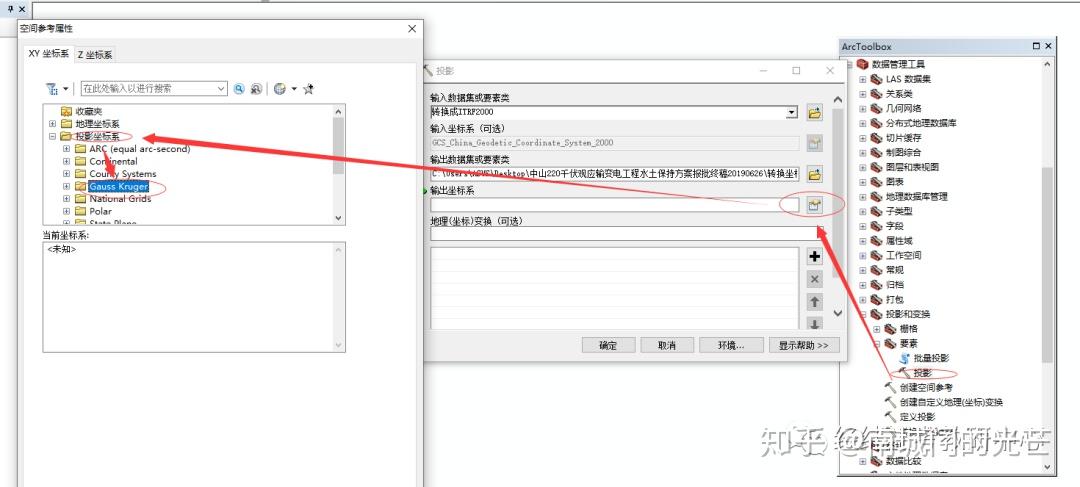This screenshot has width=1080, height=487.
Task: Open the search box dropdown chevron
Action: point(221,88)
